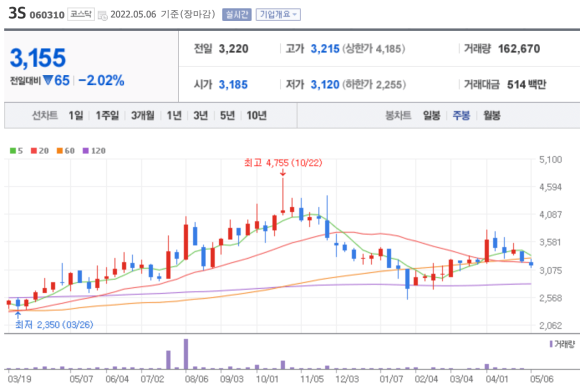Click the purple 120 moving average swatch
Image resolution: width=580 pixels, height=389 pixels.
pyautogui.click(x=86, y=150)
